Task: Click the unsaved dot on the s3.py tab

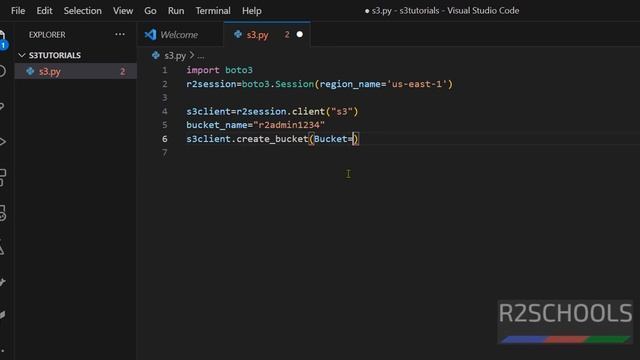Action: pyautogui.click(x=300, y=35)
